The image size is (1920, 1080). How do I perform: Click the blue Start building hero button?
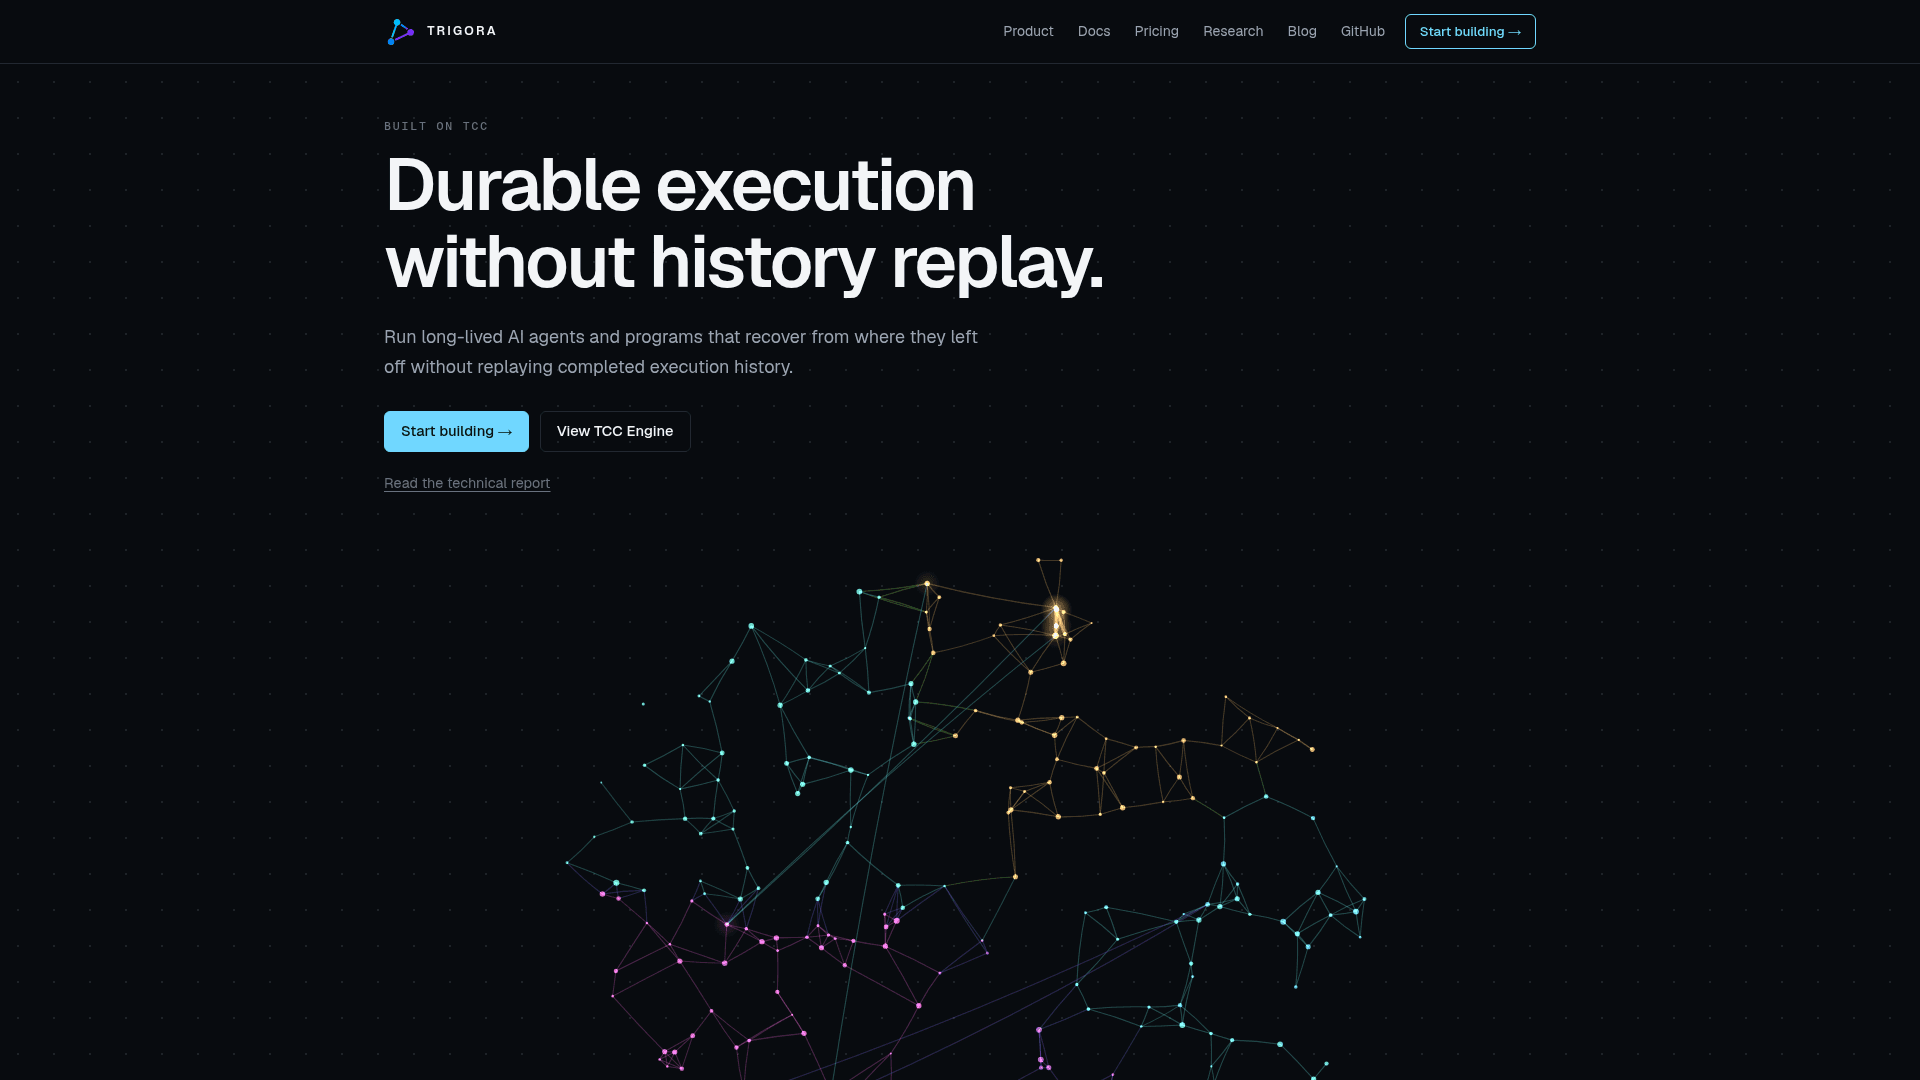[x=456, y=431]
